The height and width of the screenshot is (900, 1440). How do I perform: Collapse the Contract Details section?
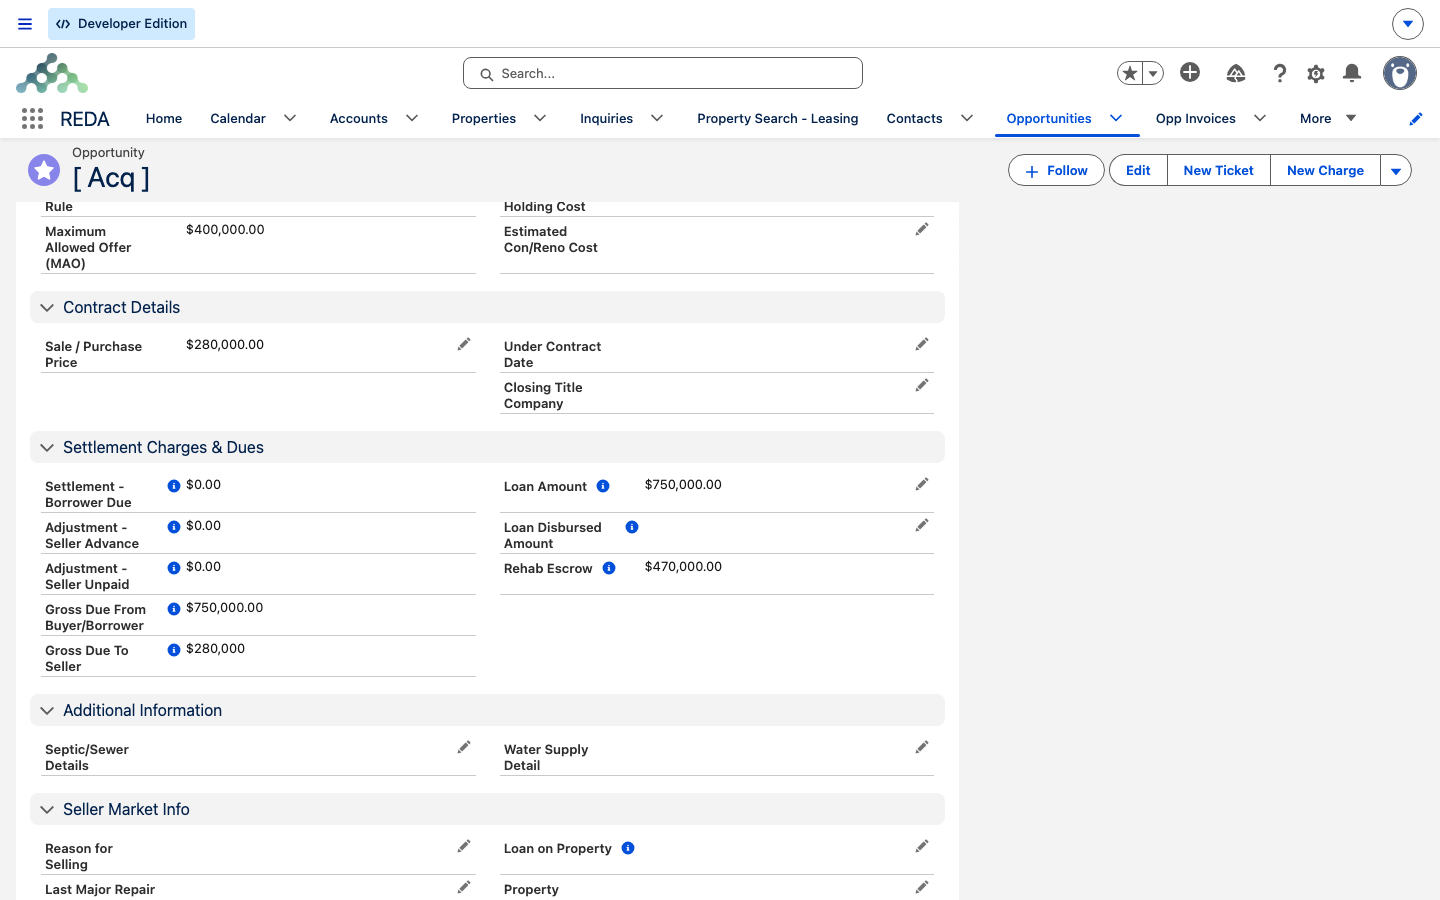(x=47, y=308)
